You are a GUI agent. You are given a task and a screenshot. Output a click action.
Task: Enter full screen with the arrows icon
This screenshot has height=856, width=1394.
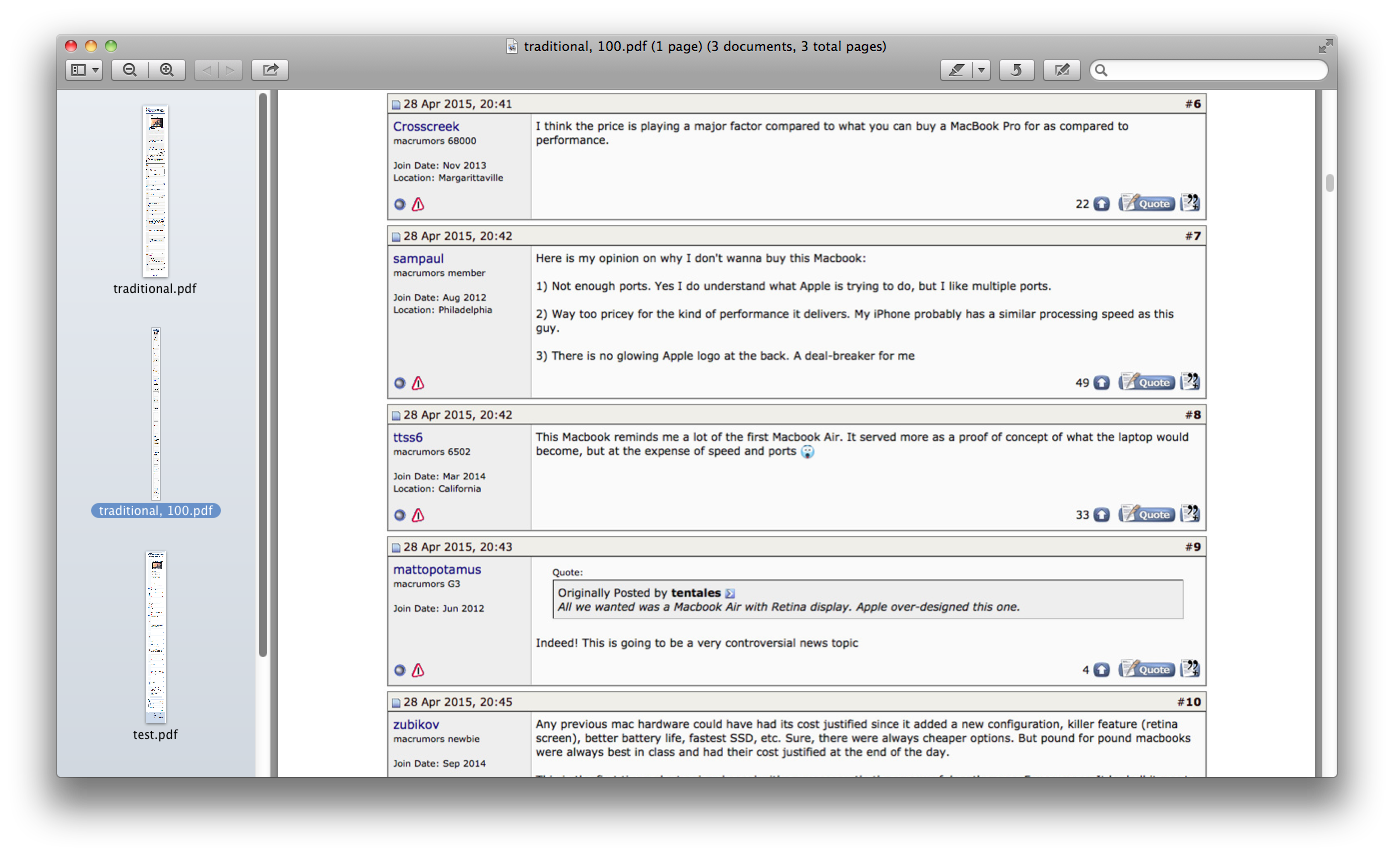point(1325,46)
